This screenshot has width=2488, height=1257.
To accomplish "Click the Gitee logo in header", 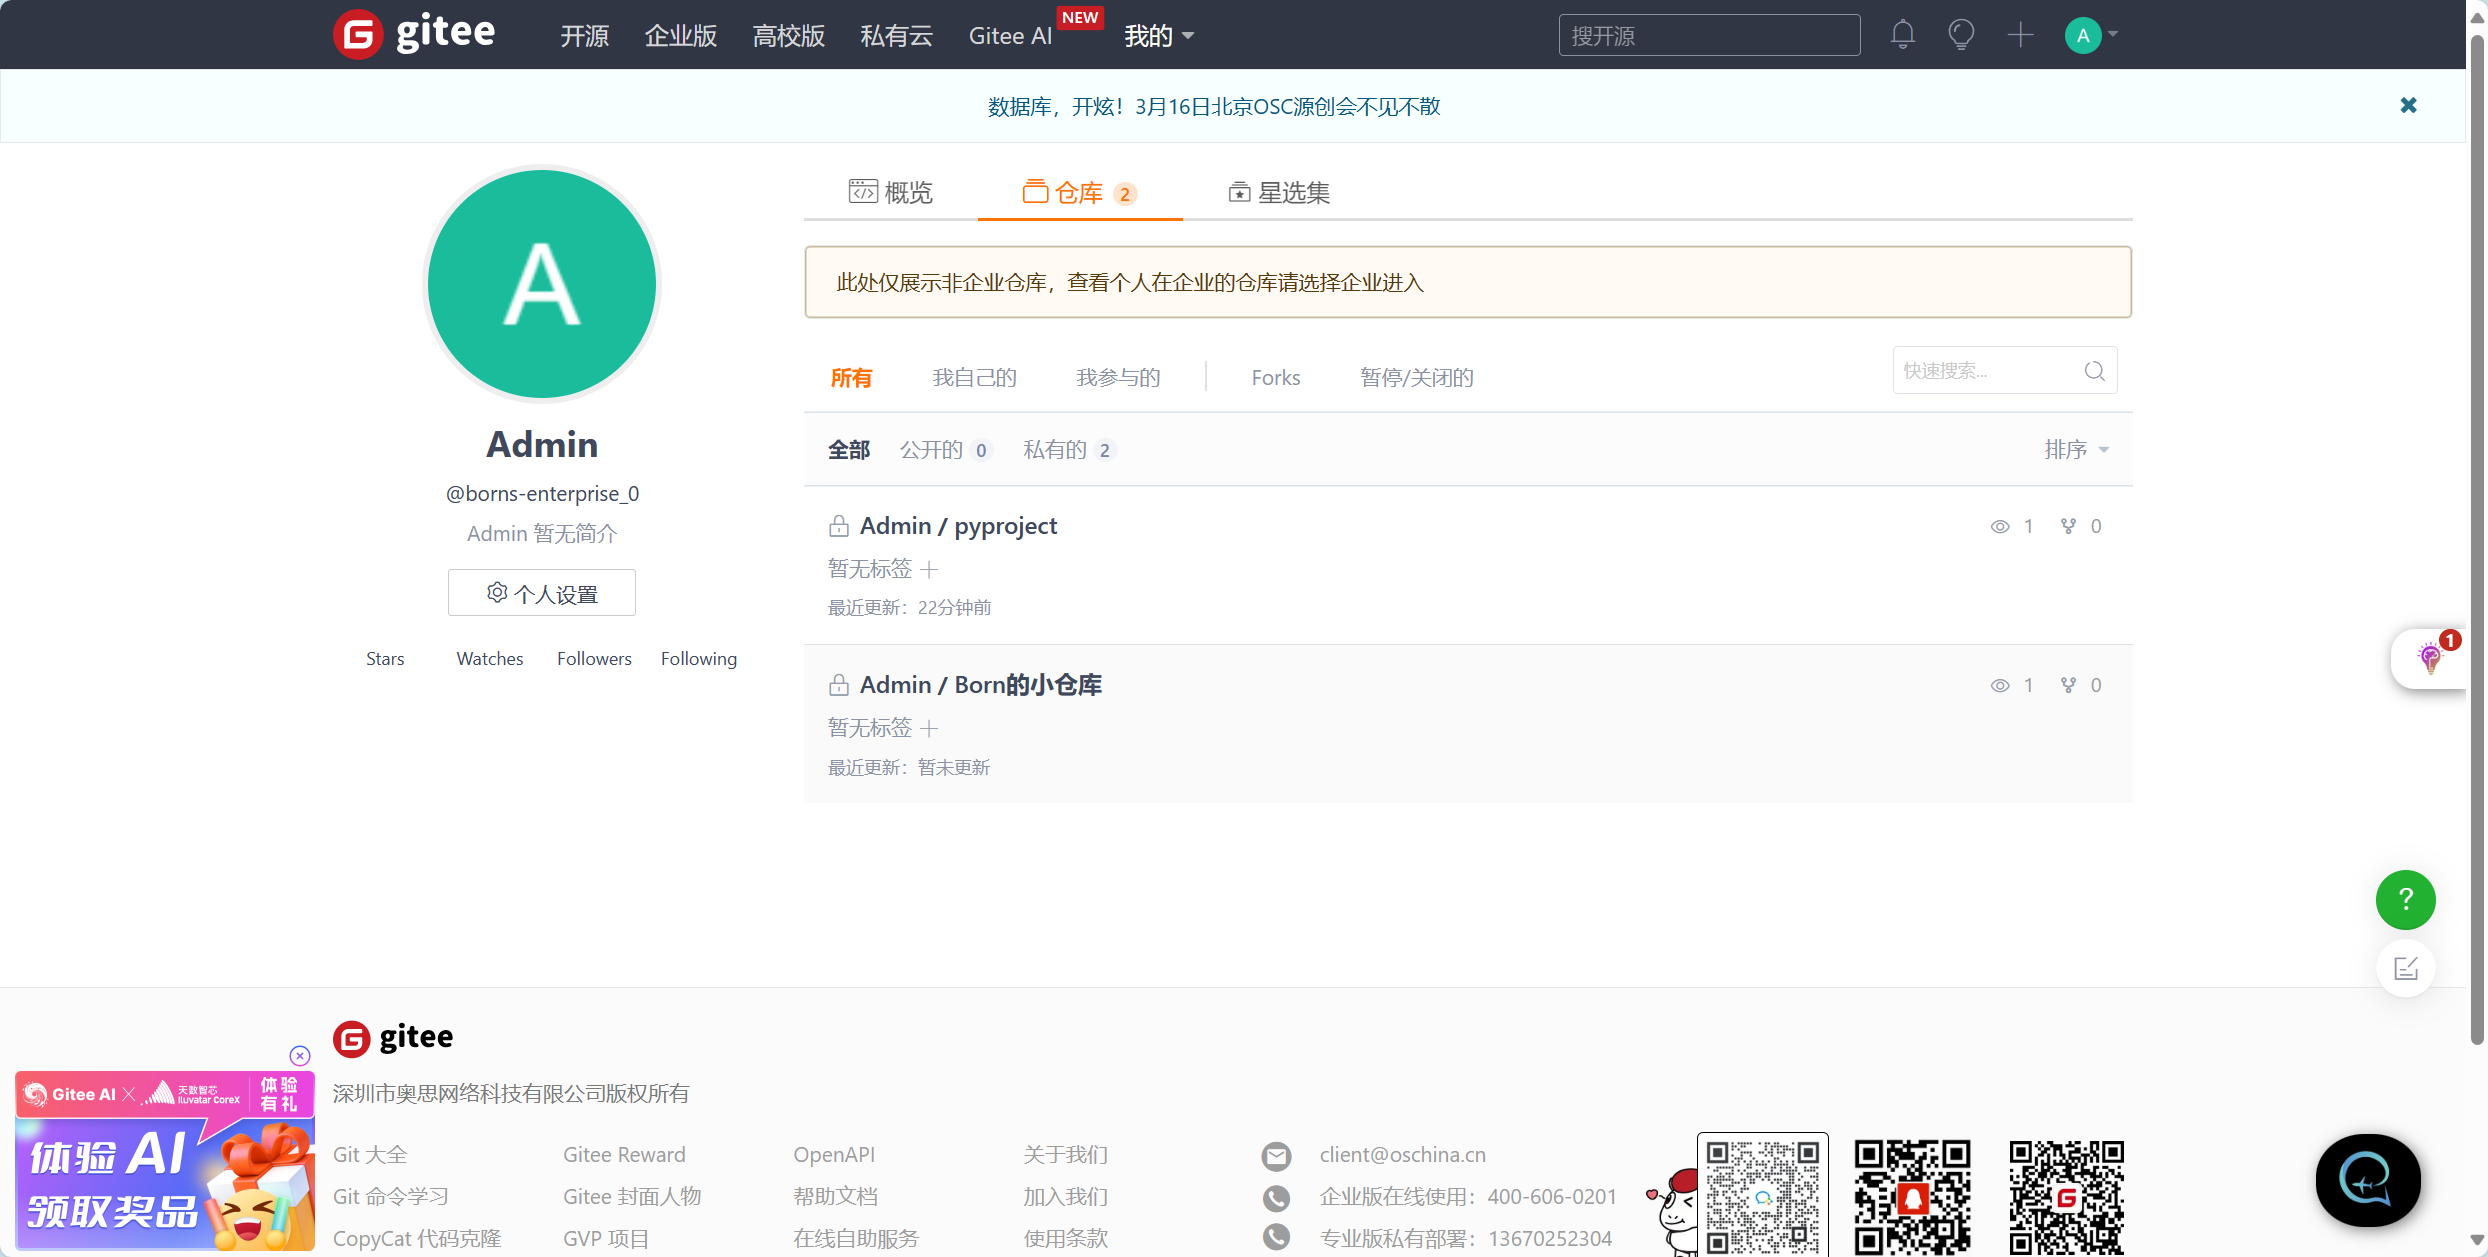I will (x=414, y=34).
